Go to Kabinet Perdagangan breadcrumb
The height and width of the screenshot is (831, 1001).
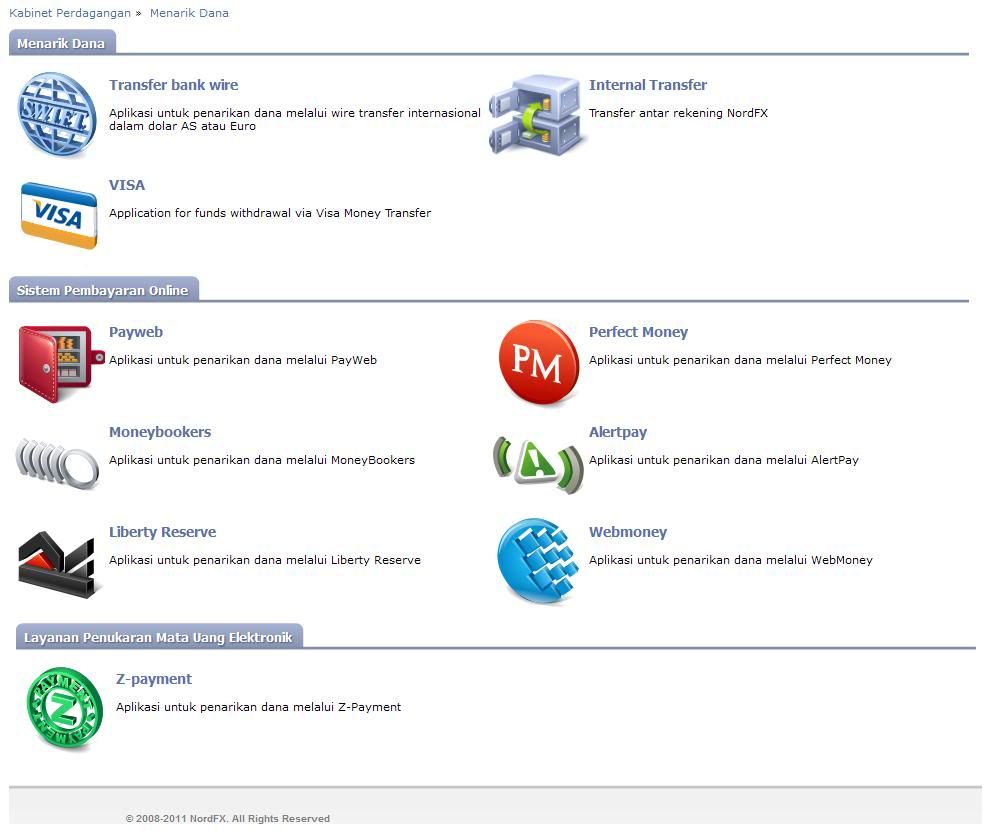(70, 13)
